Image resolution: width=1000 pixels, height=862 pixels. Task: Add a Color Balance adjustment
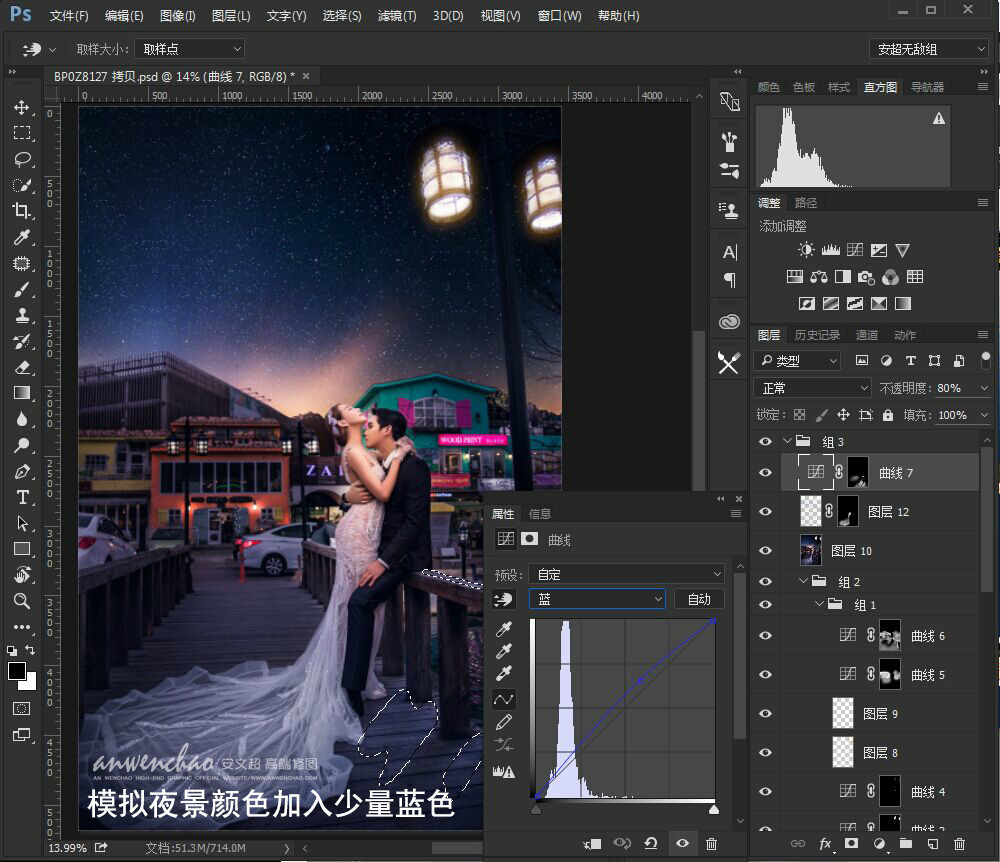pyautogui.click(x=819, y=277)
